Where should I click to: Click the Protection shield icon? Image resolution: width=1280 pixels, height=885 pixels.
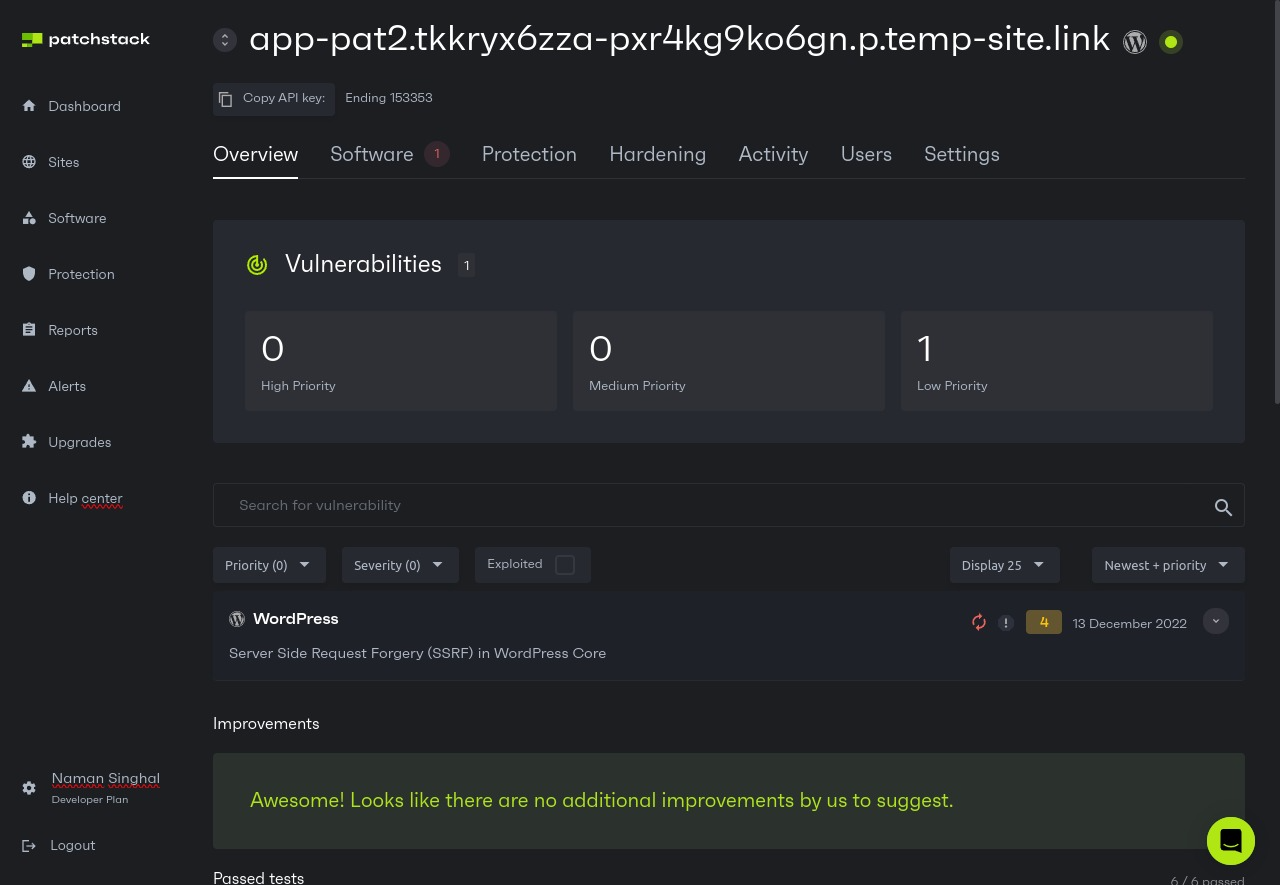pyautogui.click(x=29, y=274)
